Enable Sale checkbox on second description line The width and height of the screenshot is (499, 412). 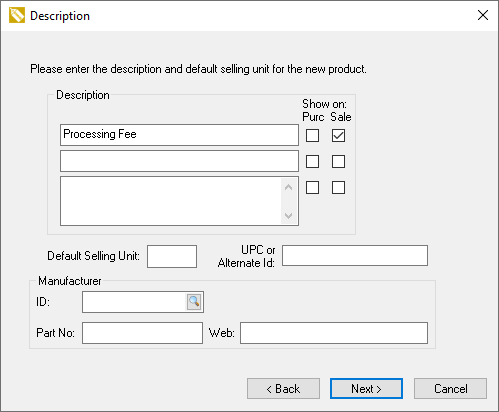pyautogui.click(x=338, y=161)
